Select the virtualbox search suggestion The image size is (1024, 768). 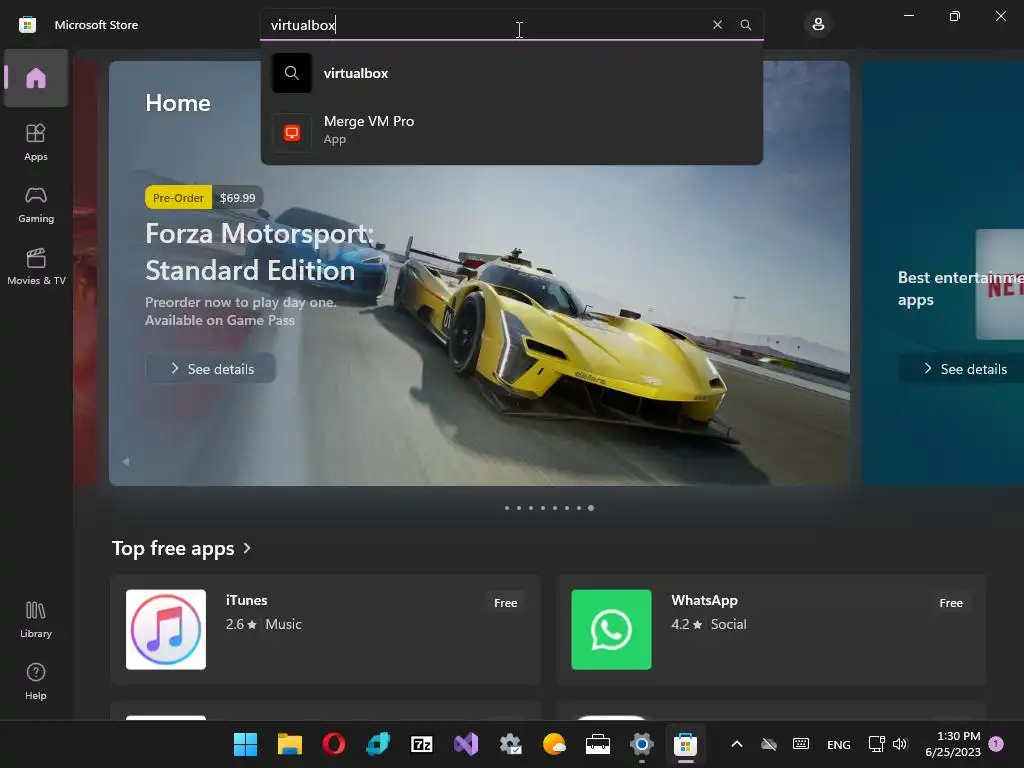511,73
